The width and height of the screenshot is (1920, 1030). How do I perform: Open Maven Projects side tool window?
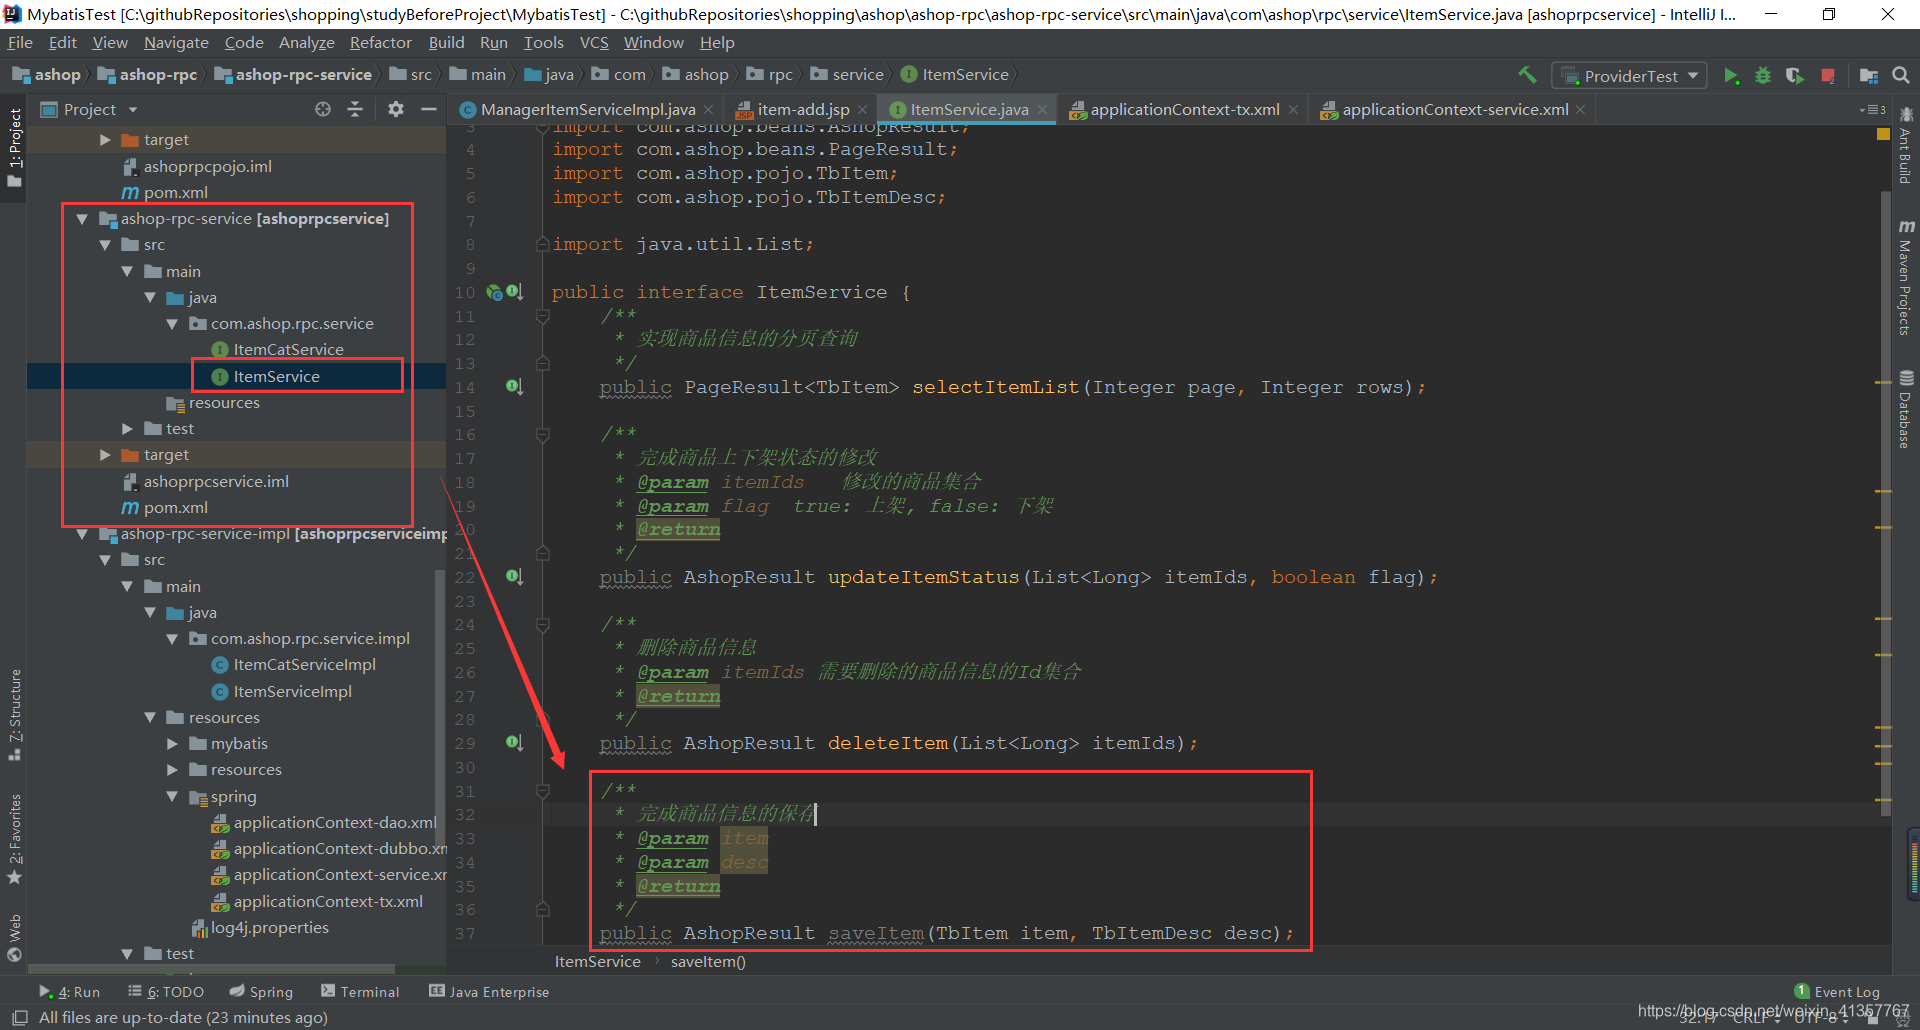click(1906, 278)
